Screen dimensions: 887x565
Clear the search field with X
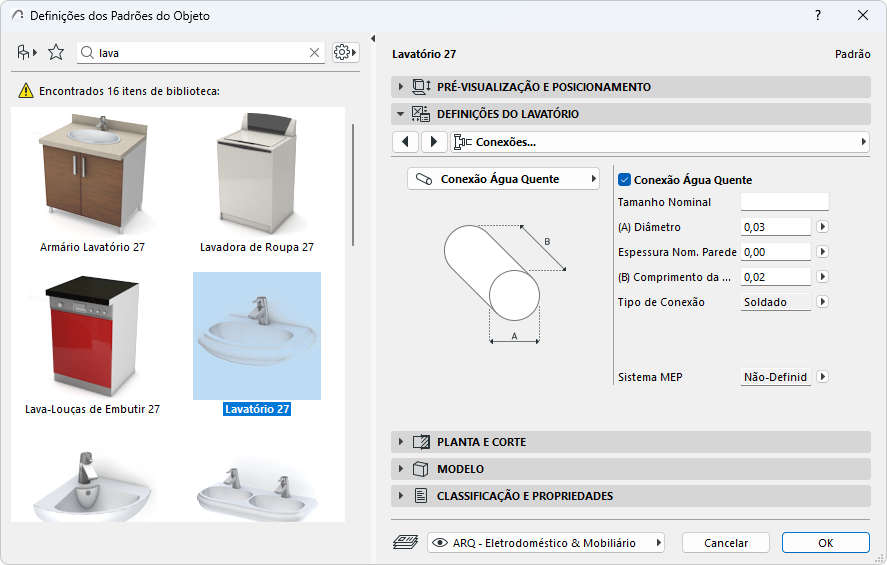click(314, 53)
